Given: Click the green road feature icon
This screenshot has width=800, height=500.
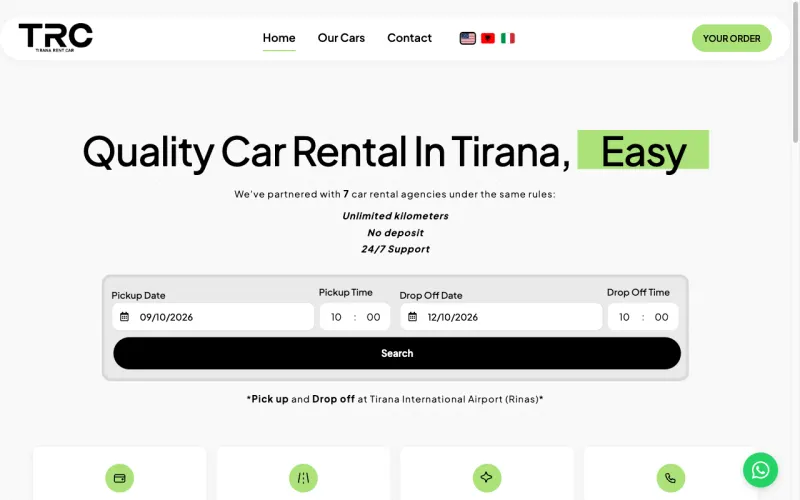Looking at the screenshot, I should click(x=303, y=478).
